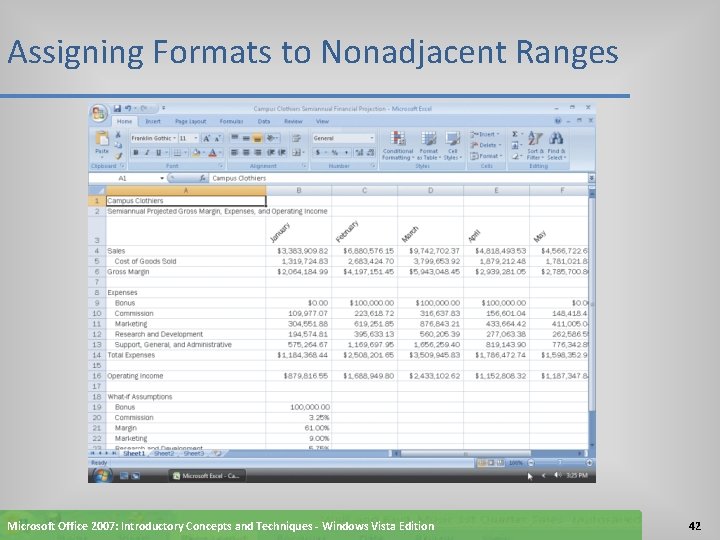This screenshot has width=720, height=540.
Task: Save workbook from Quick Access Toolbar
Action: (117, 108)
